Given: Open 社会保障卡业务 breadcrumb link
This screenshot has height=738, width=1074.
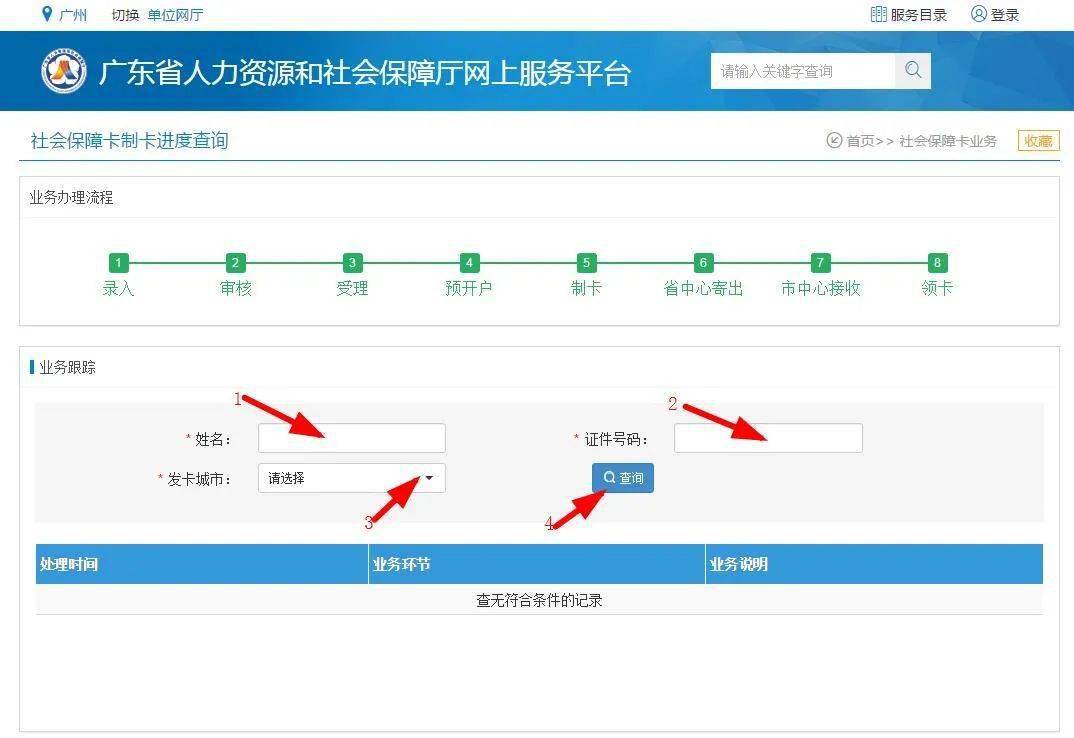Looking at the screenshot, I should point(948,141).
